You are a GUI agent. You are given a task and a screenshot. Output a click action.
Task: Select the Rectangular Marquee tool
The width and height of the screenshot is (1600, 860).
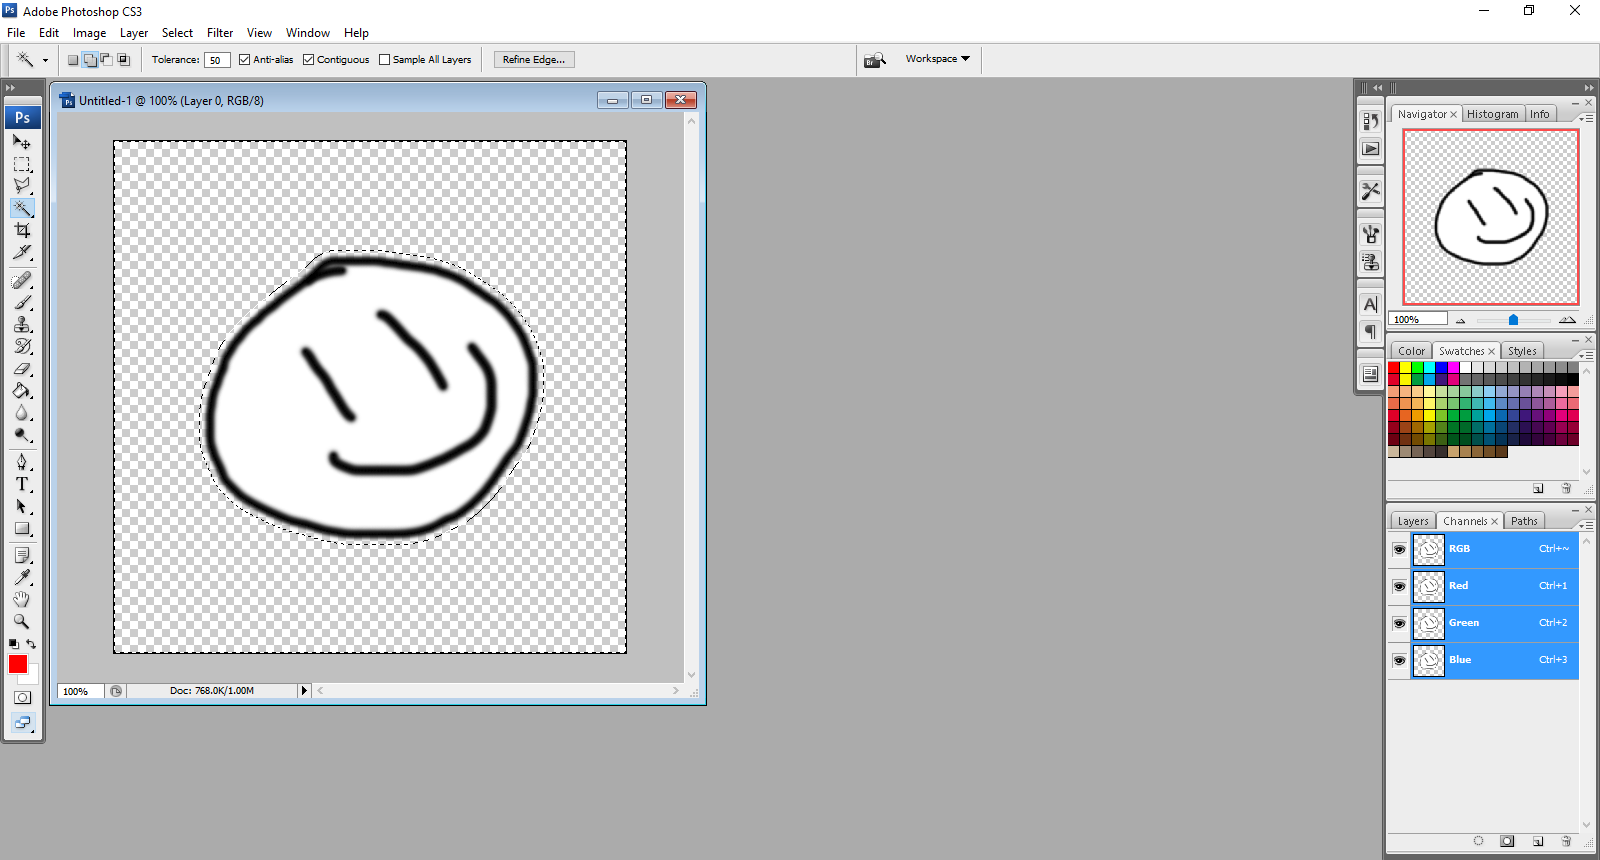[x=22, y=164]
